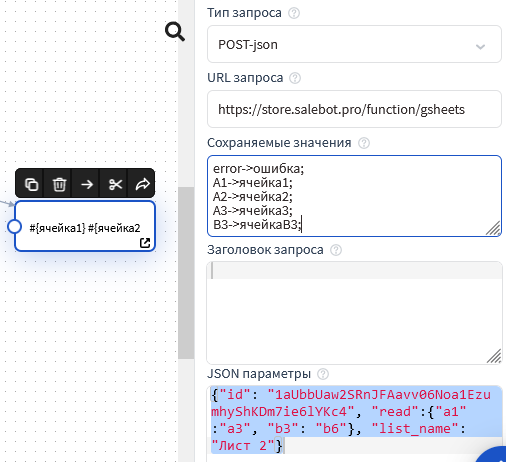The height and width of the screenshot is (462, 506).
Task: Click the magnifier search icon
Action: click(175, 32)
